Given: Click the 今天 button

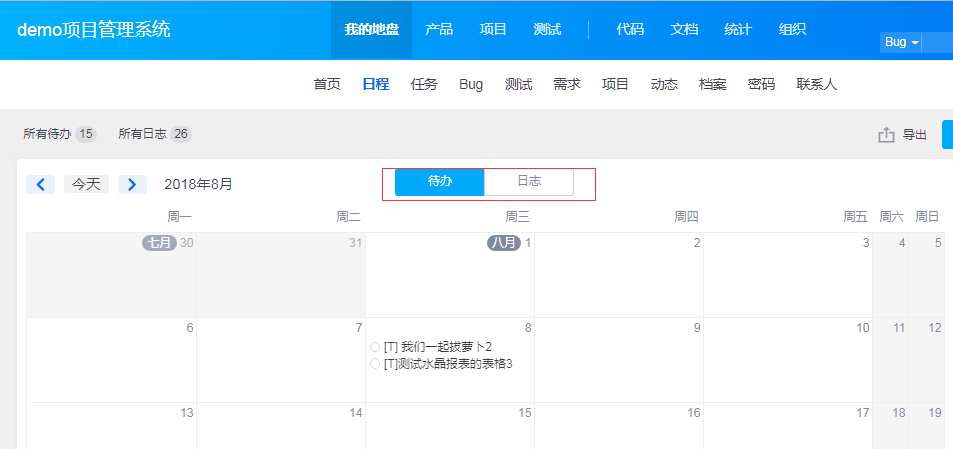Looking at the screenshot, I should click(x=86, y=184).
